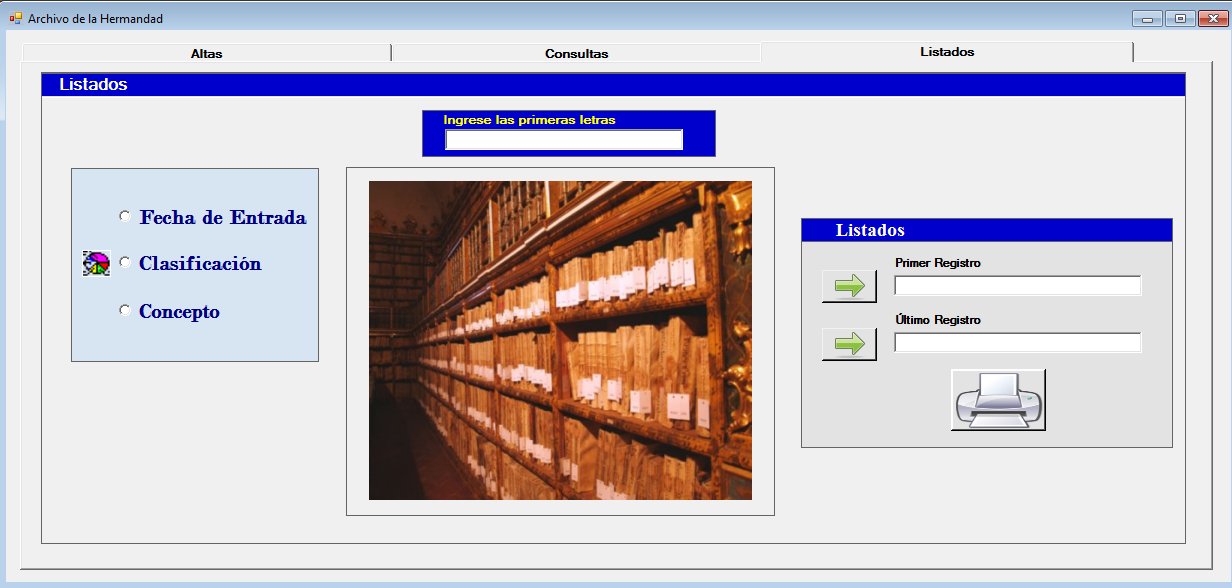Switch to the Altas tab

[206, 54]
